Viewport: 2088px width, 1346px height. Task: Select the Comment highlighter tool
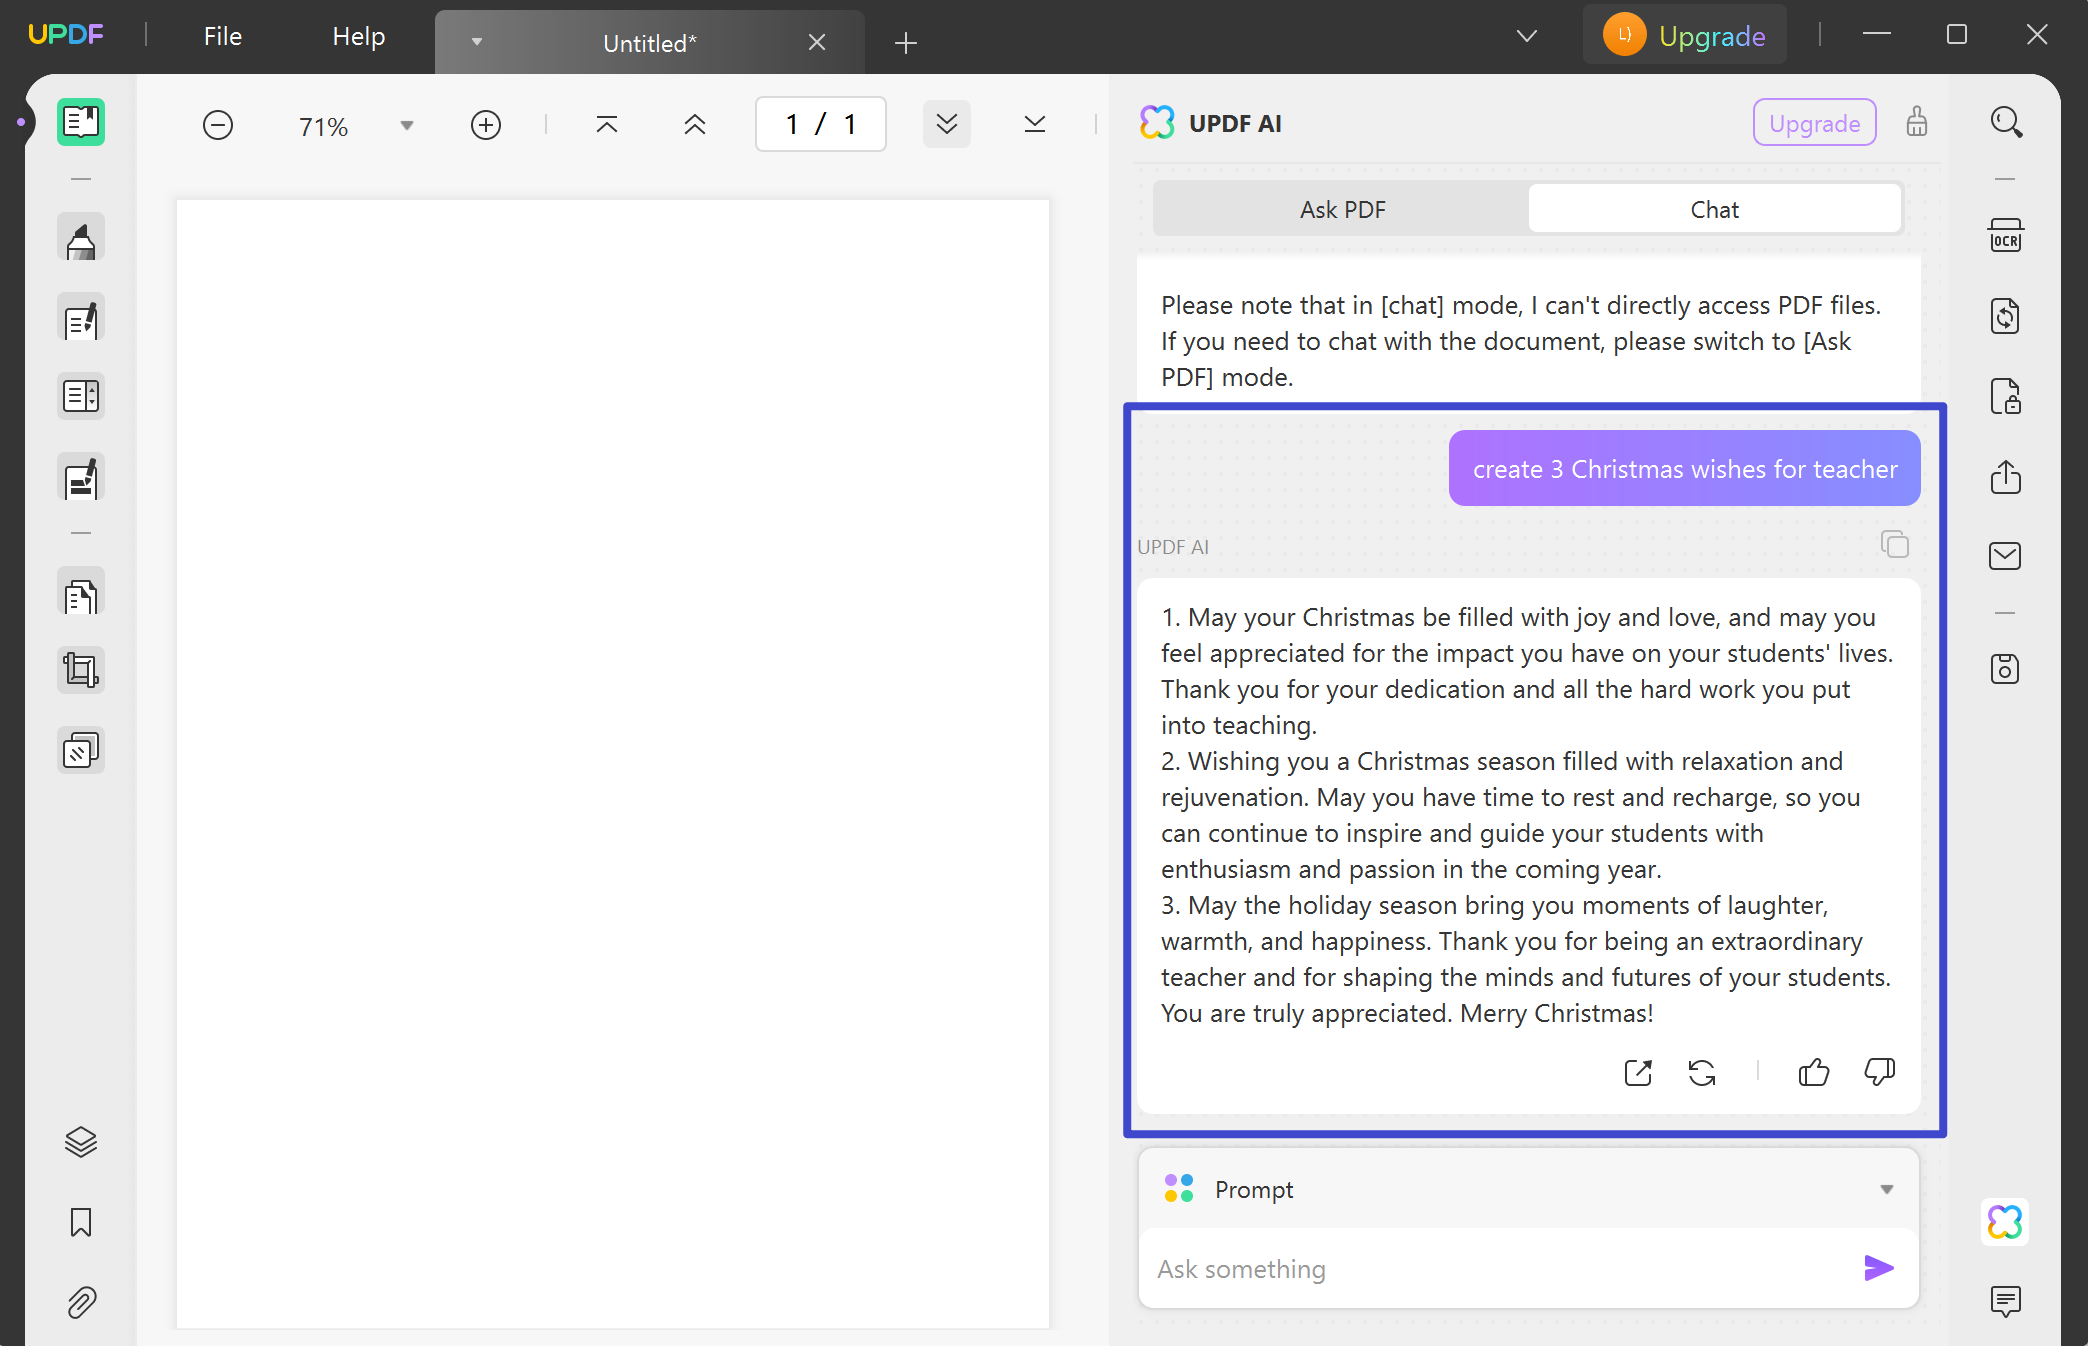pyautogui.click(x=81, y=240)
